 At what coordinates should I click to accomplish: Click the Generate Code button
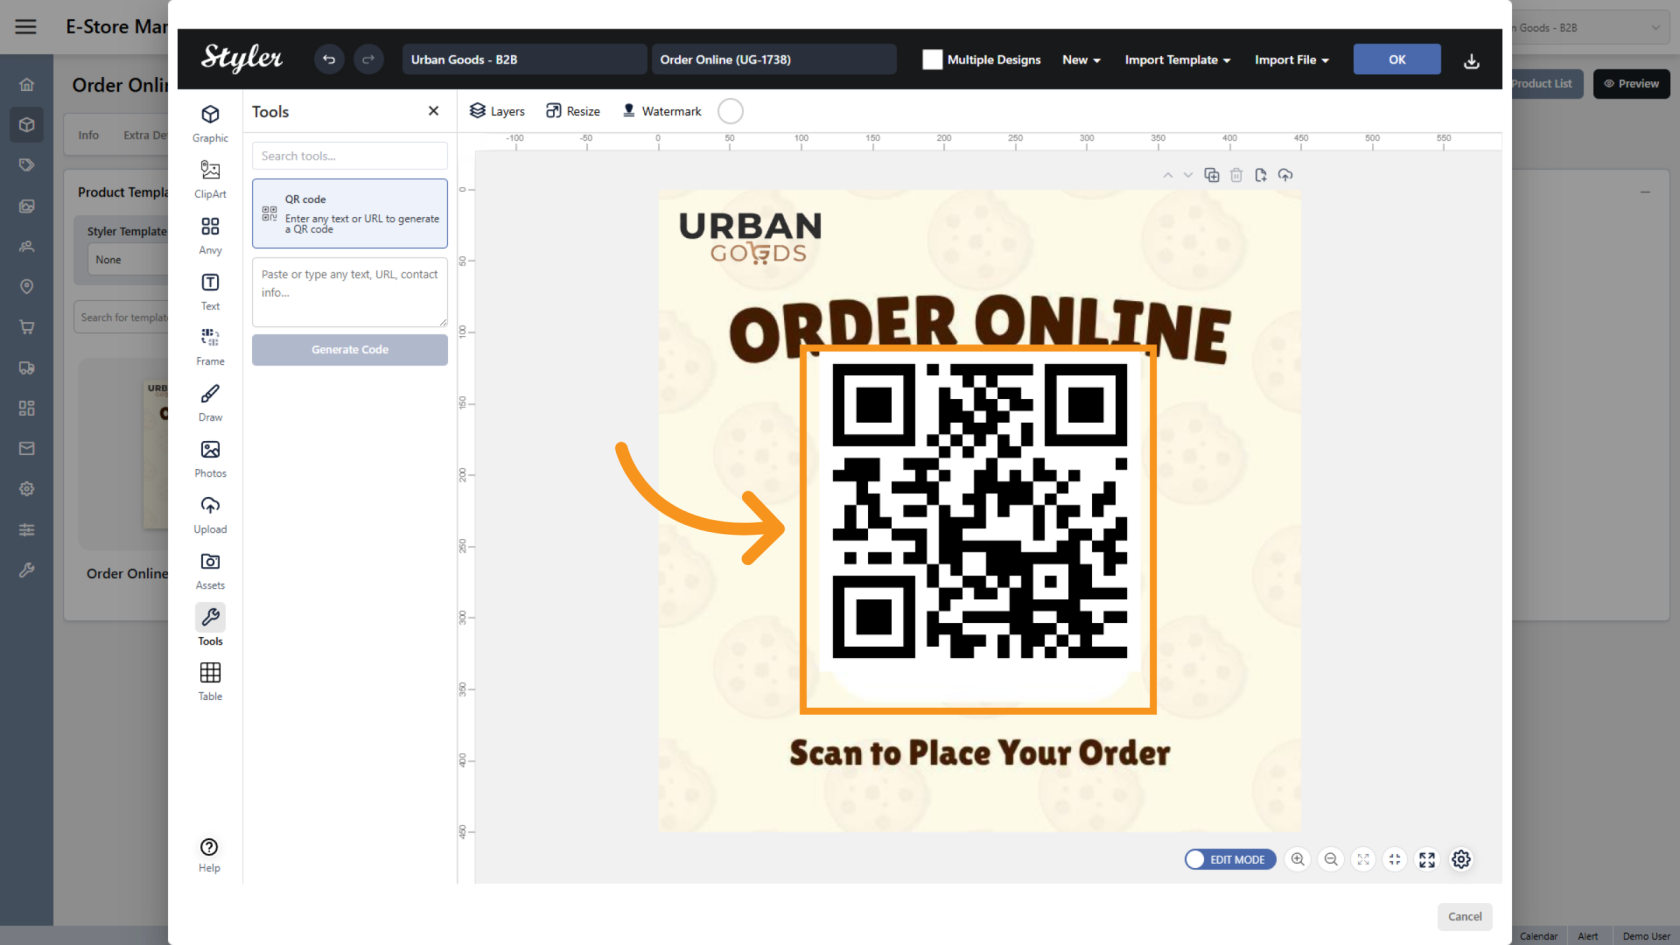tap(350, 350)
